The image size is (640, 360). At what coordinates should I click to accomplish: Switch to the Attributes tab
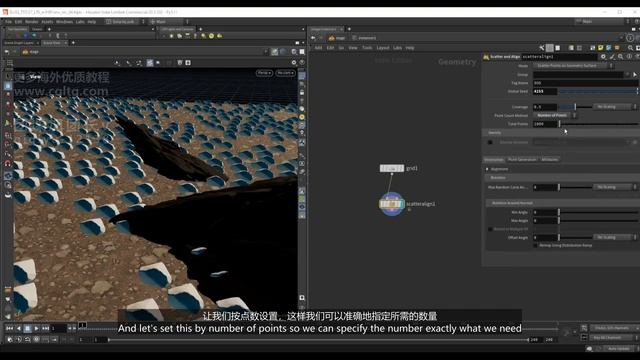549,160
